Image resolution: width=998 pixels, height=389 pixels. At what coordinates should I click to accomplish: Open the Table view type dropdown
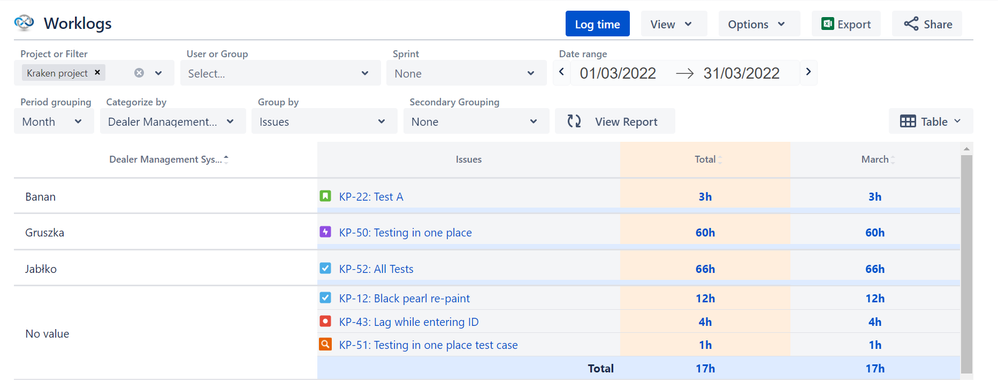(x=931, y=122)
